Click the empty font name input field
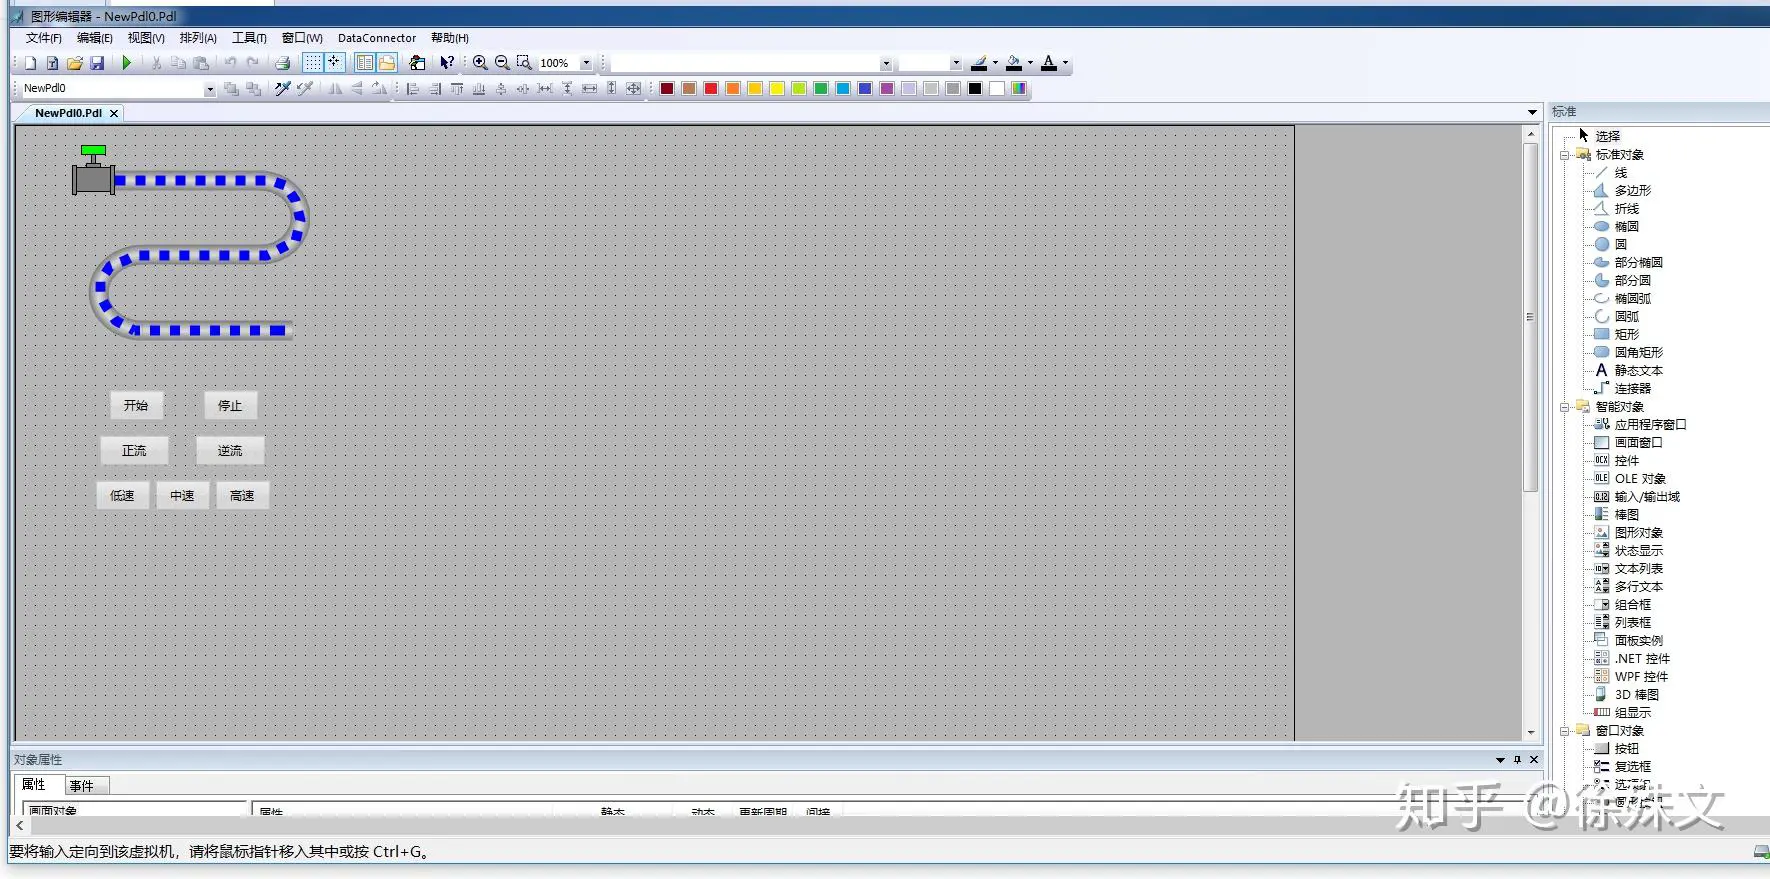 point(745,63)
